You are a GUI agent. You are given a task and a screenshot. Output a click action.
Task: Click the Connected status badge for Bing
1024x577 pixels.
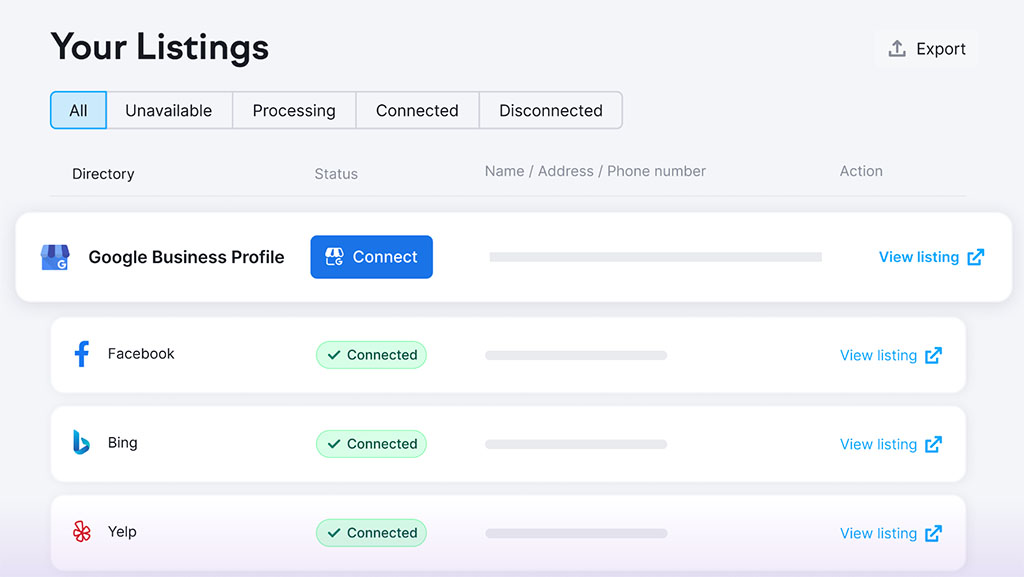(x=371, y=444)
